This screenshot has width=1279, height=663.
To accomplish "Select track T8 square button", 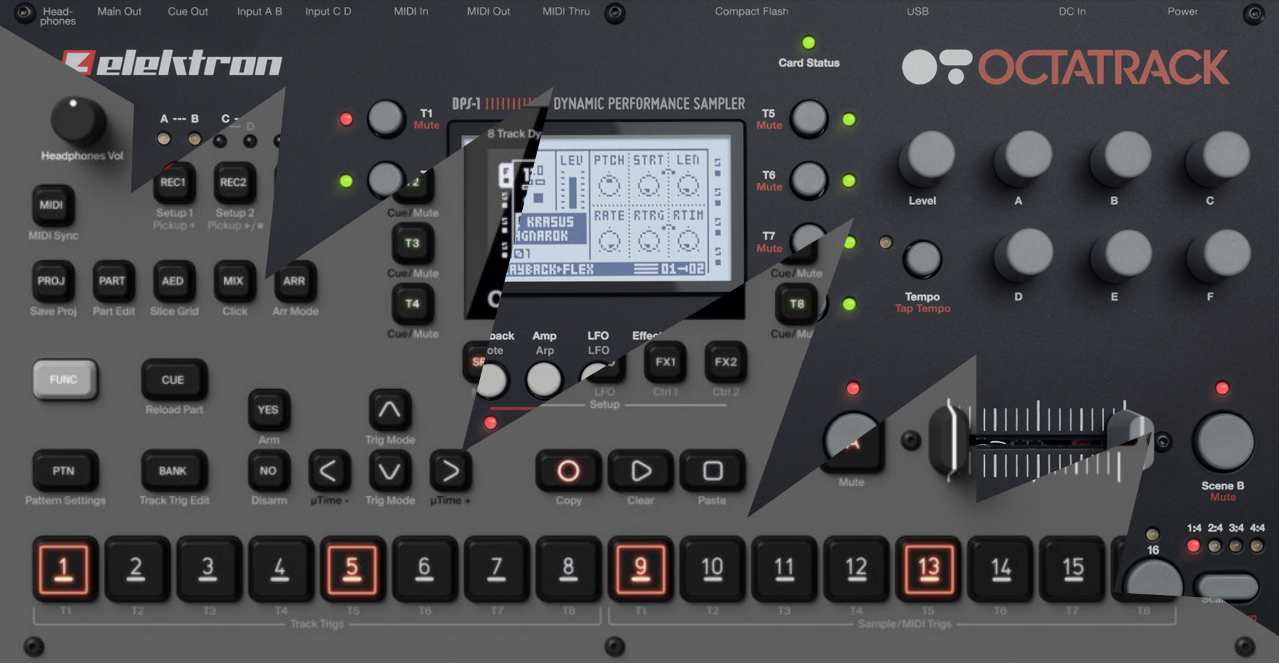I will click(x=797, y=304).
